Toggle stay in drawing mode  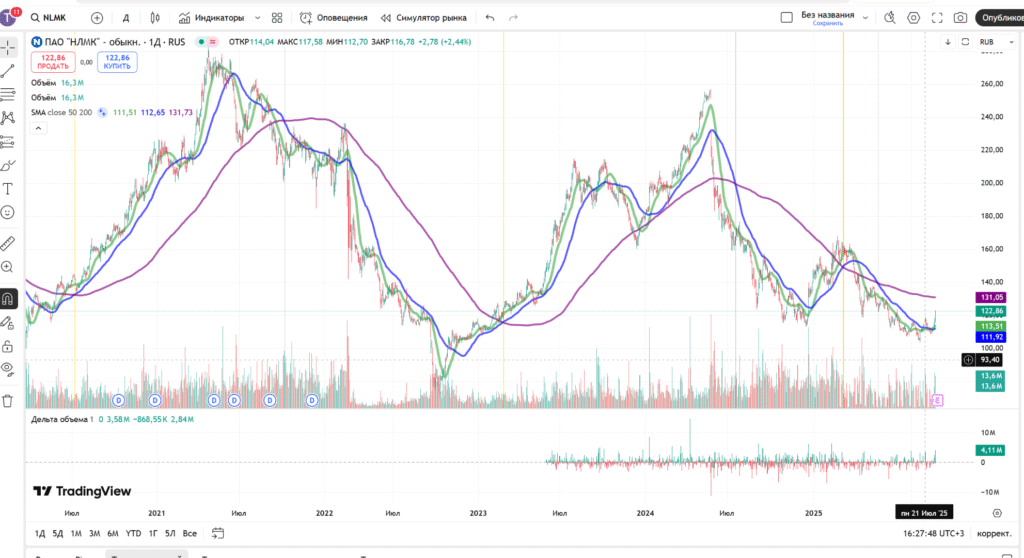[x=8, y=323]
